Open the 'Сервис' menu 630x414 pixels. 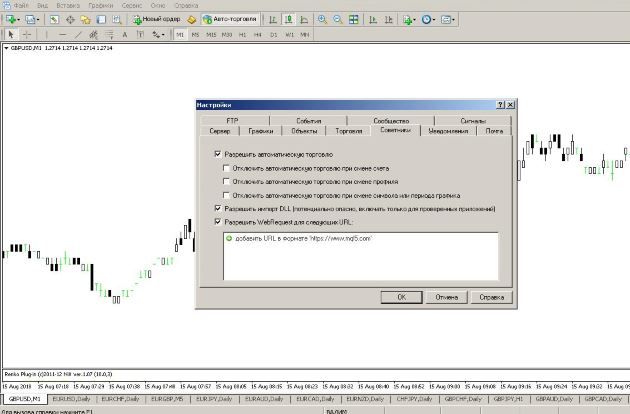(131, 5)
